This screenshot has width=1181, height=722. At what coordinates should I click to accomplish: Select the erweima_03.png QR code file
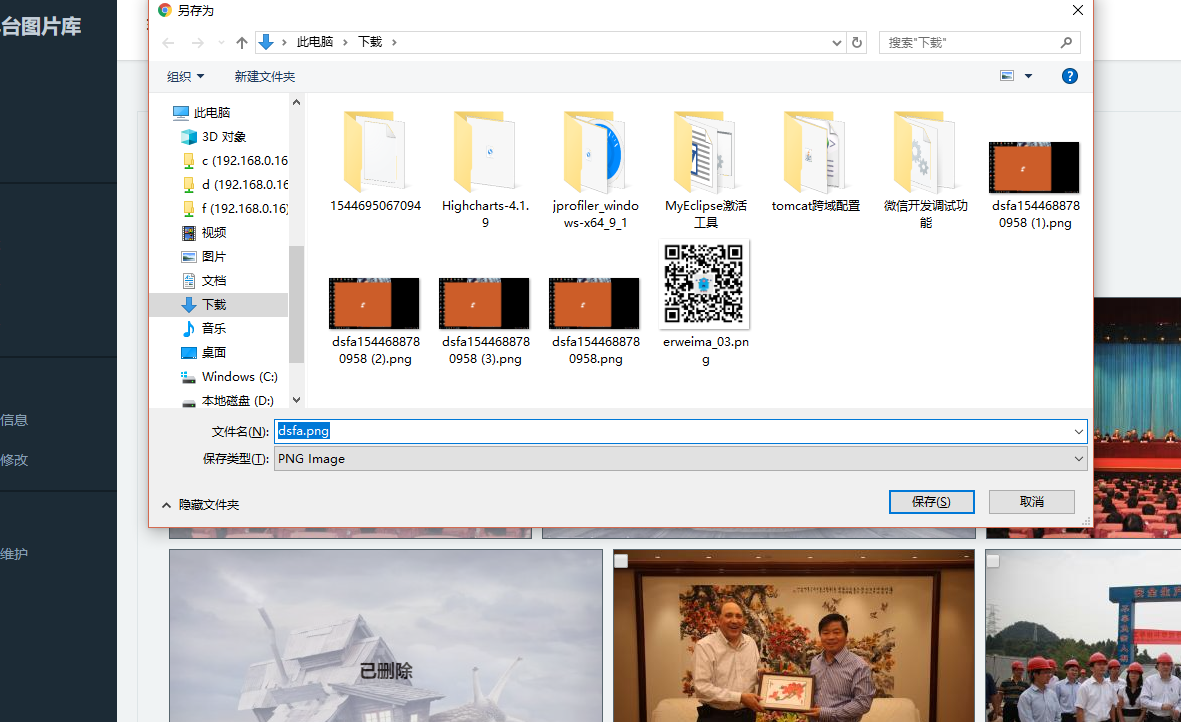[705, 304]
